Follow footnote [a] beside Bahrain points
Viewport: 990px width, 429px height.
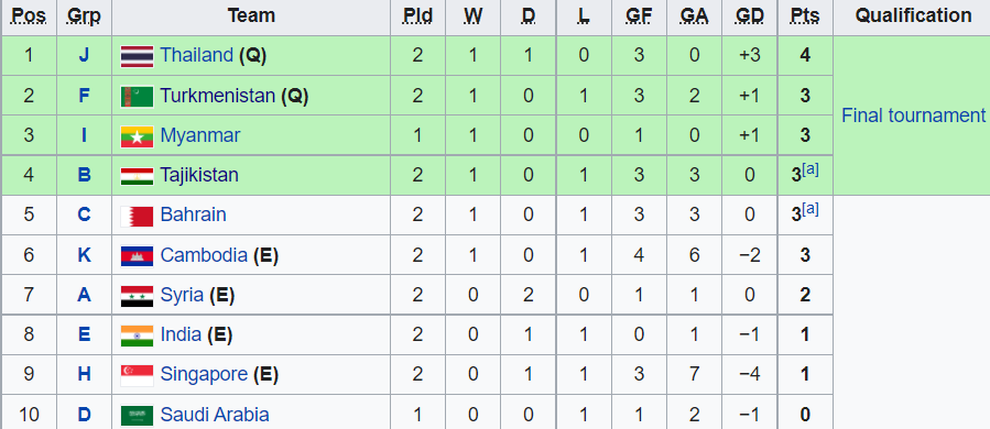(810, 210)
